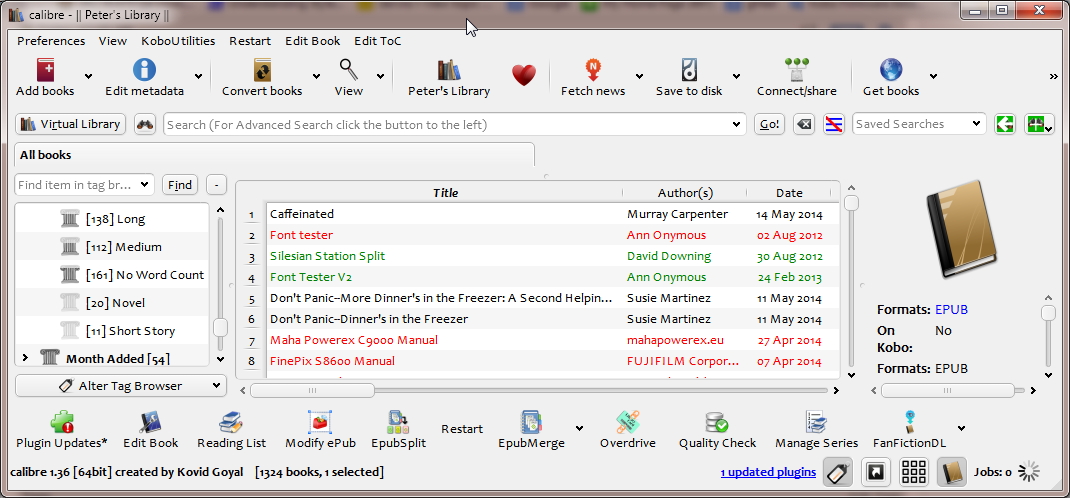Open the Edit ToC menu
The height and width of the screenshot is (498, 1070).
click(x=377, y=41)
